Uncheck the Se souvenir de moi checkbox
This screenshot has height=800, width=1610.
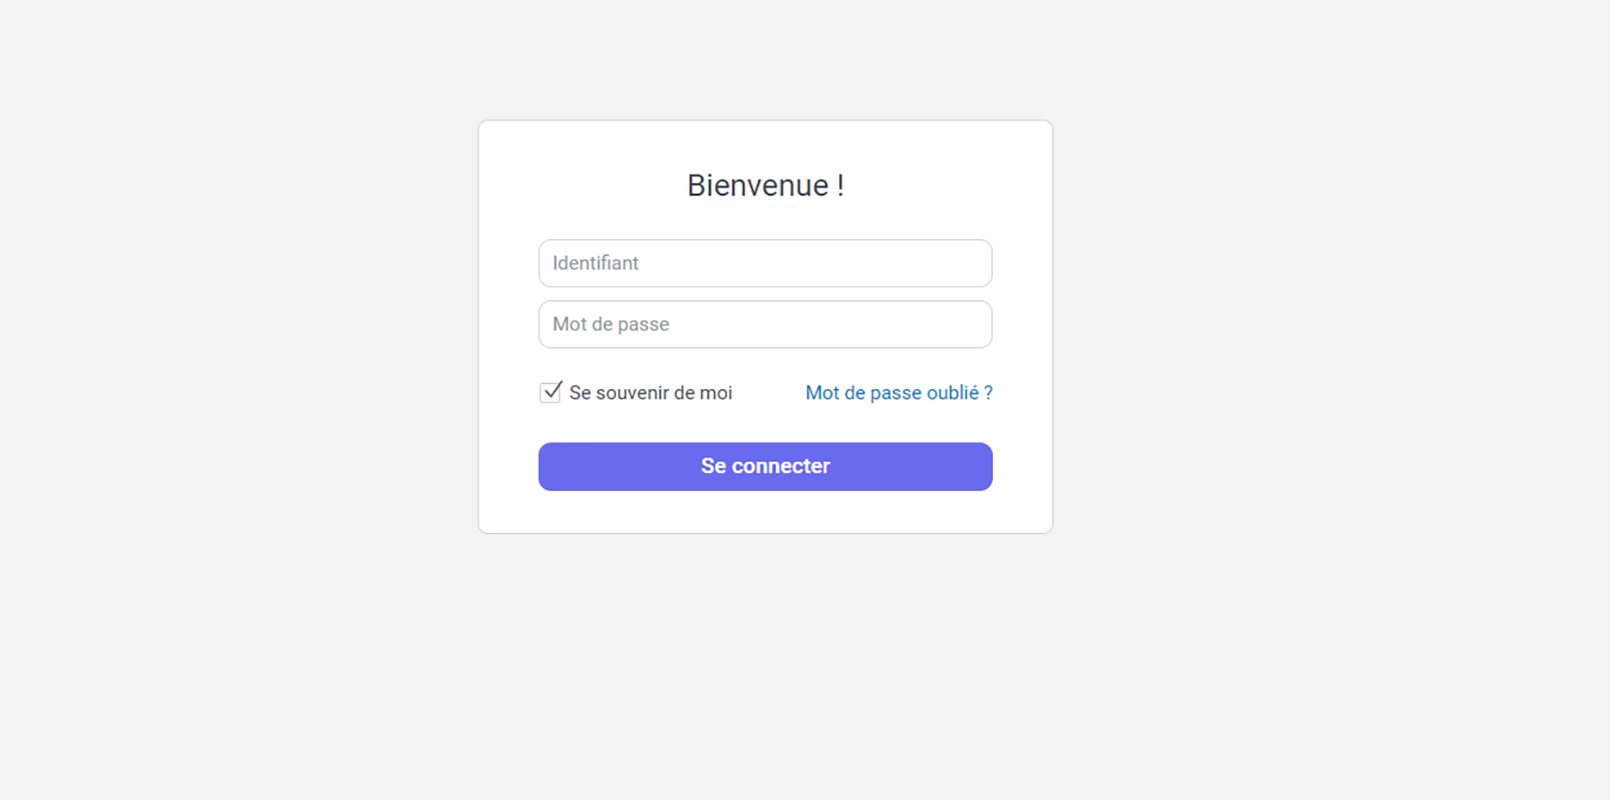pyautogui.click(x=550, y=392)
